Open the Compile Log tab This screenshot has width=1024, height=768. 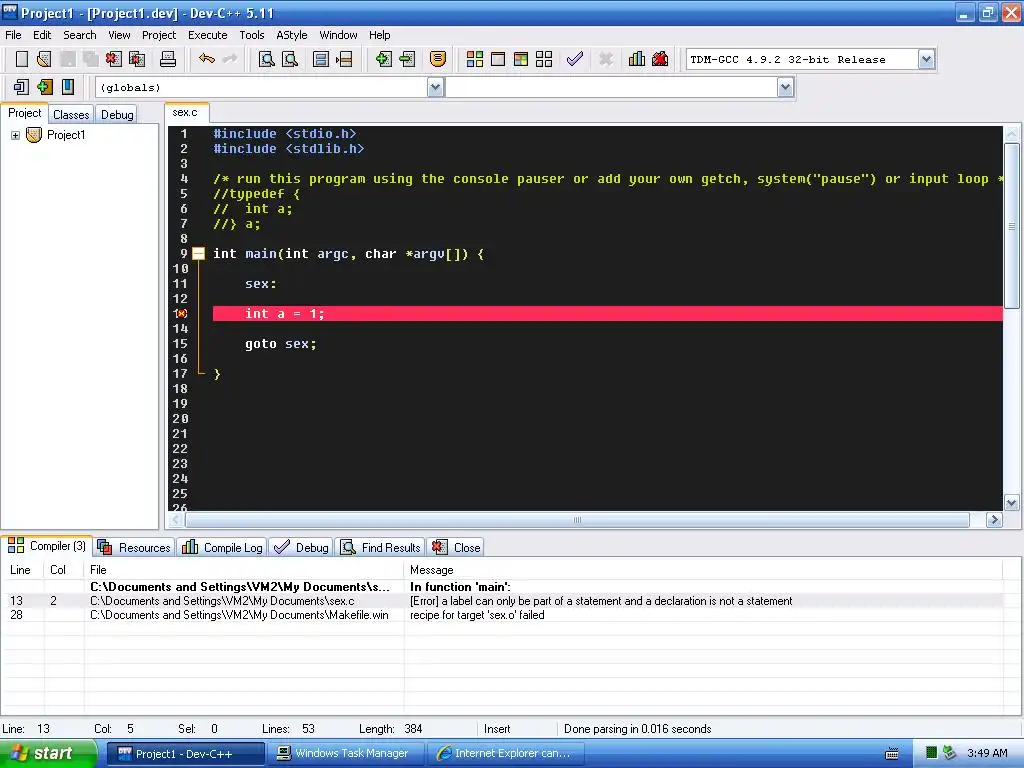pyautogui.click(x=222, y=547)
